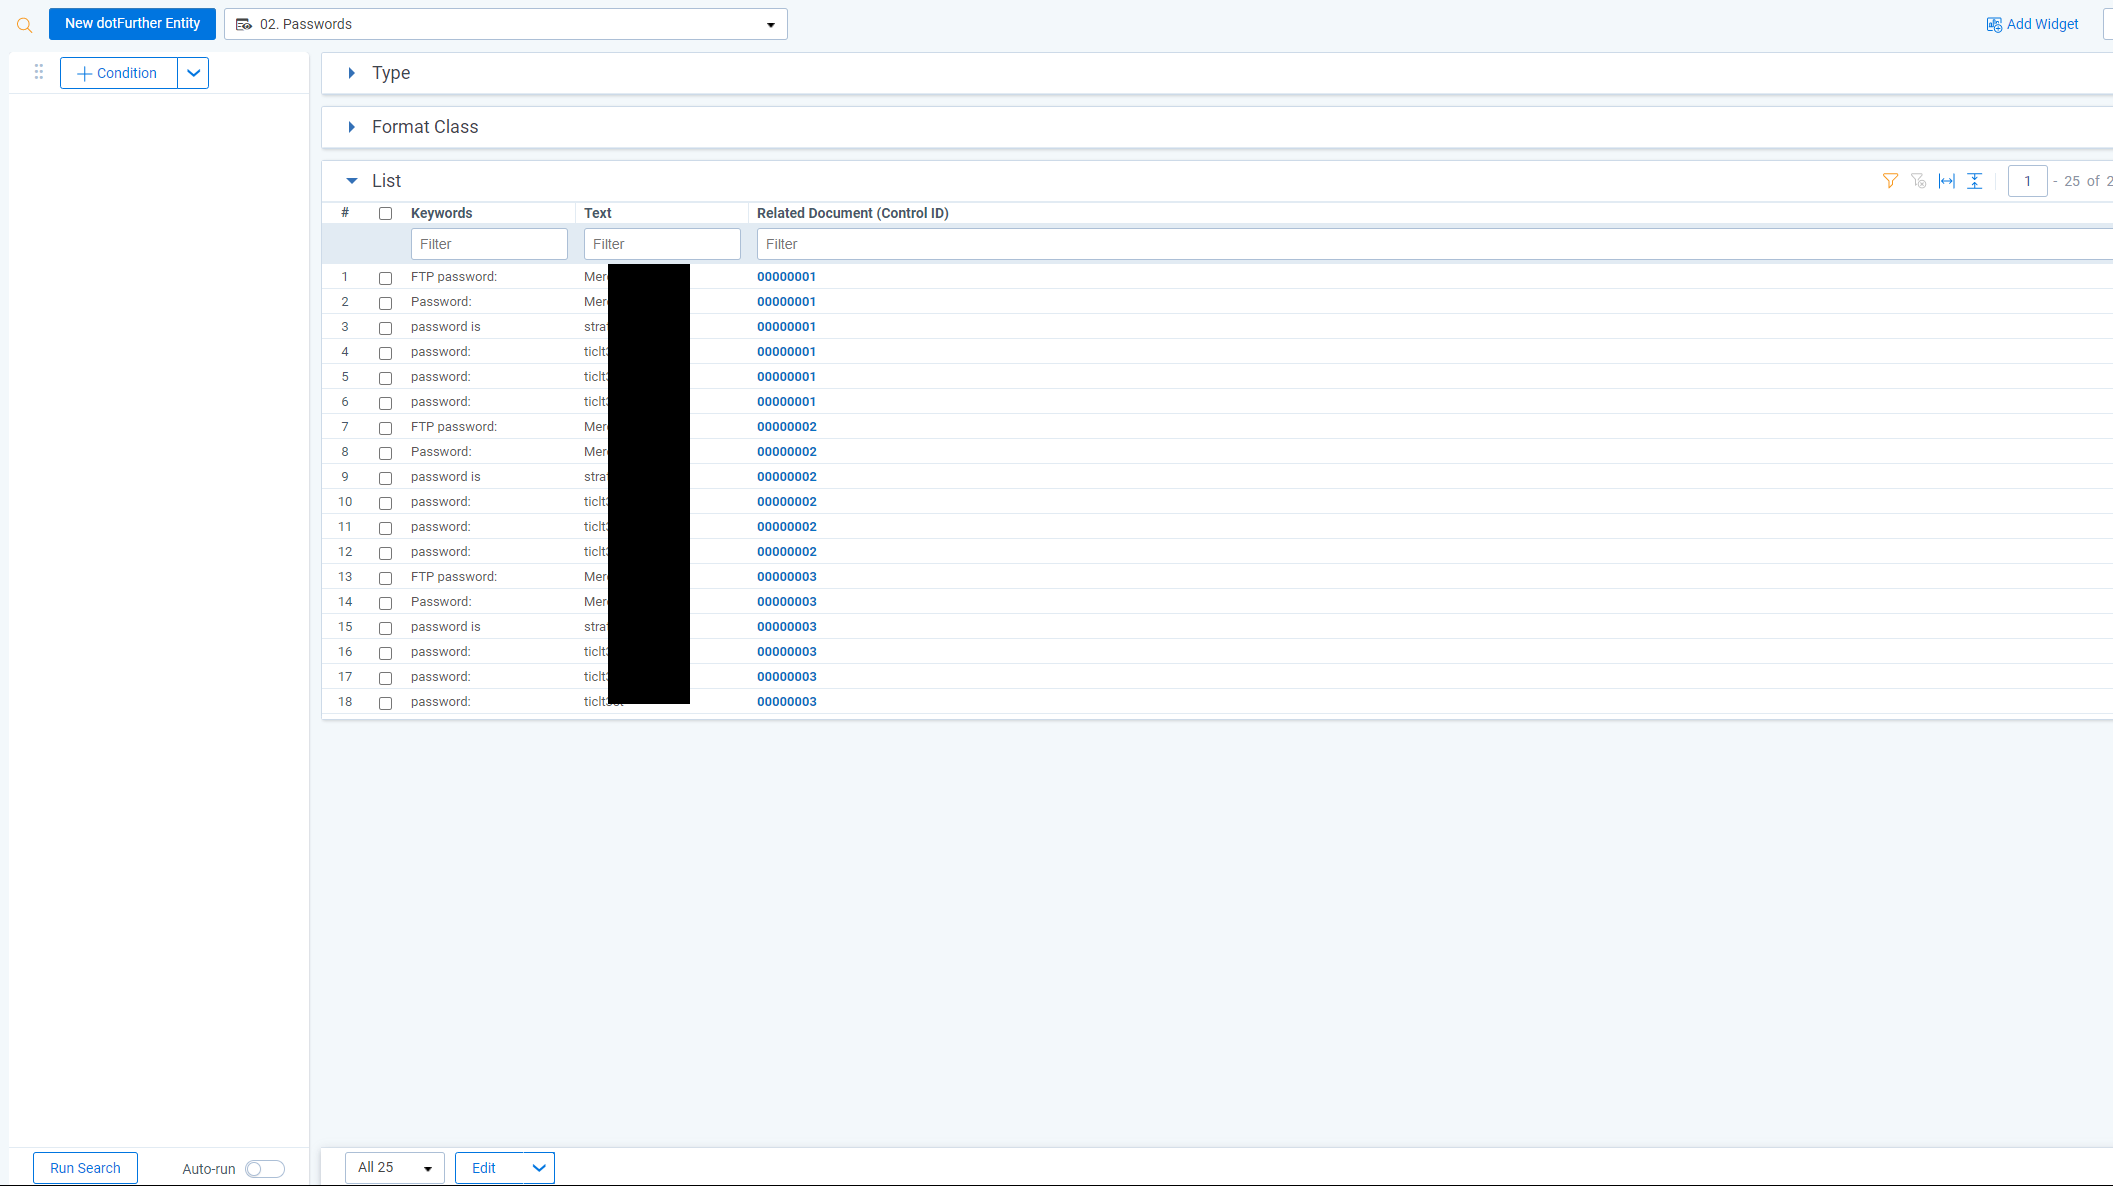
Task: Click the Text filter field
Action: click(662, 244)
